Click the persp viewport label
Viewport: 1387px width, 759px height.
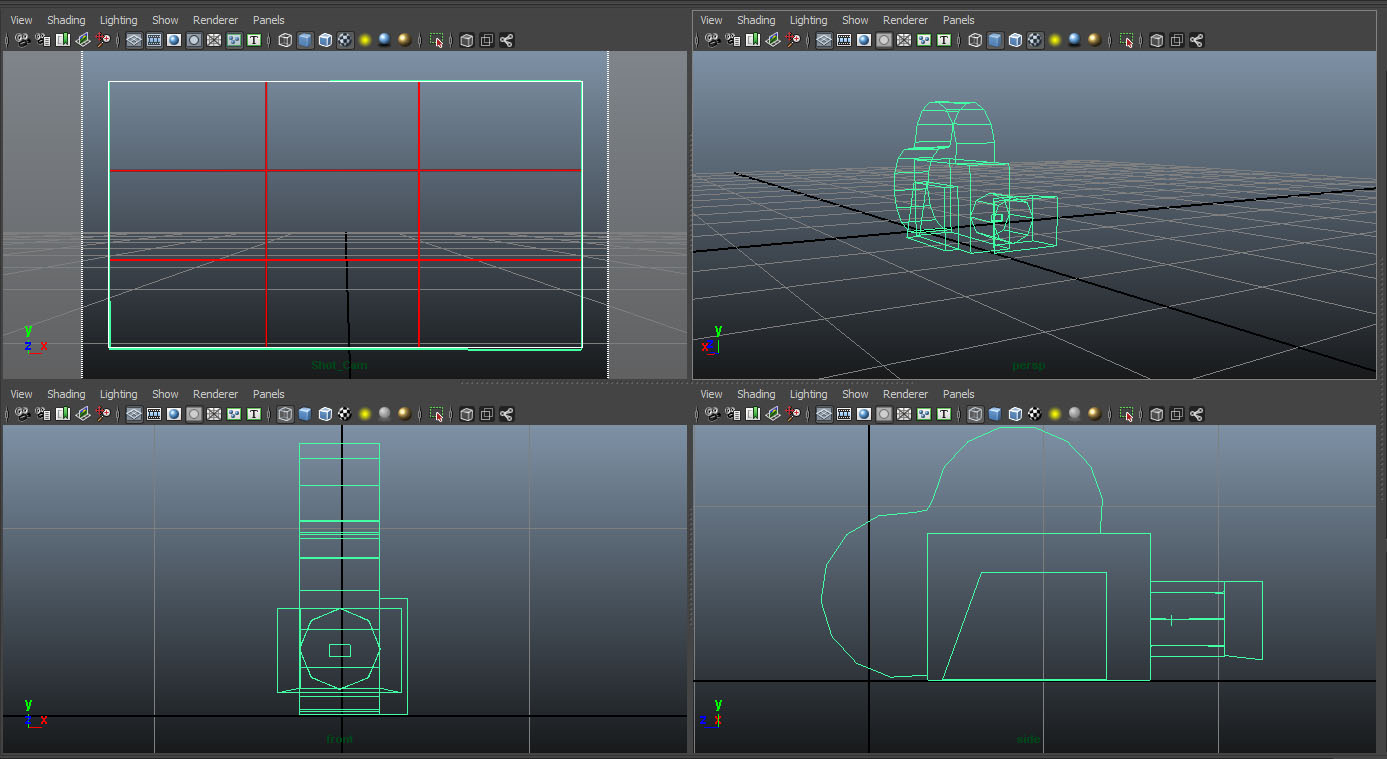(x=1028, y=367)
